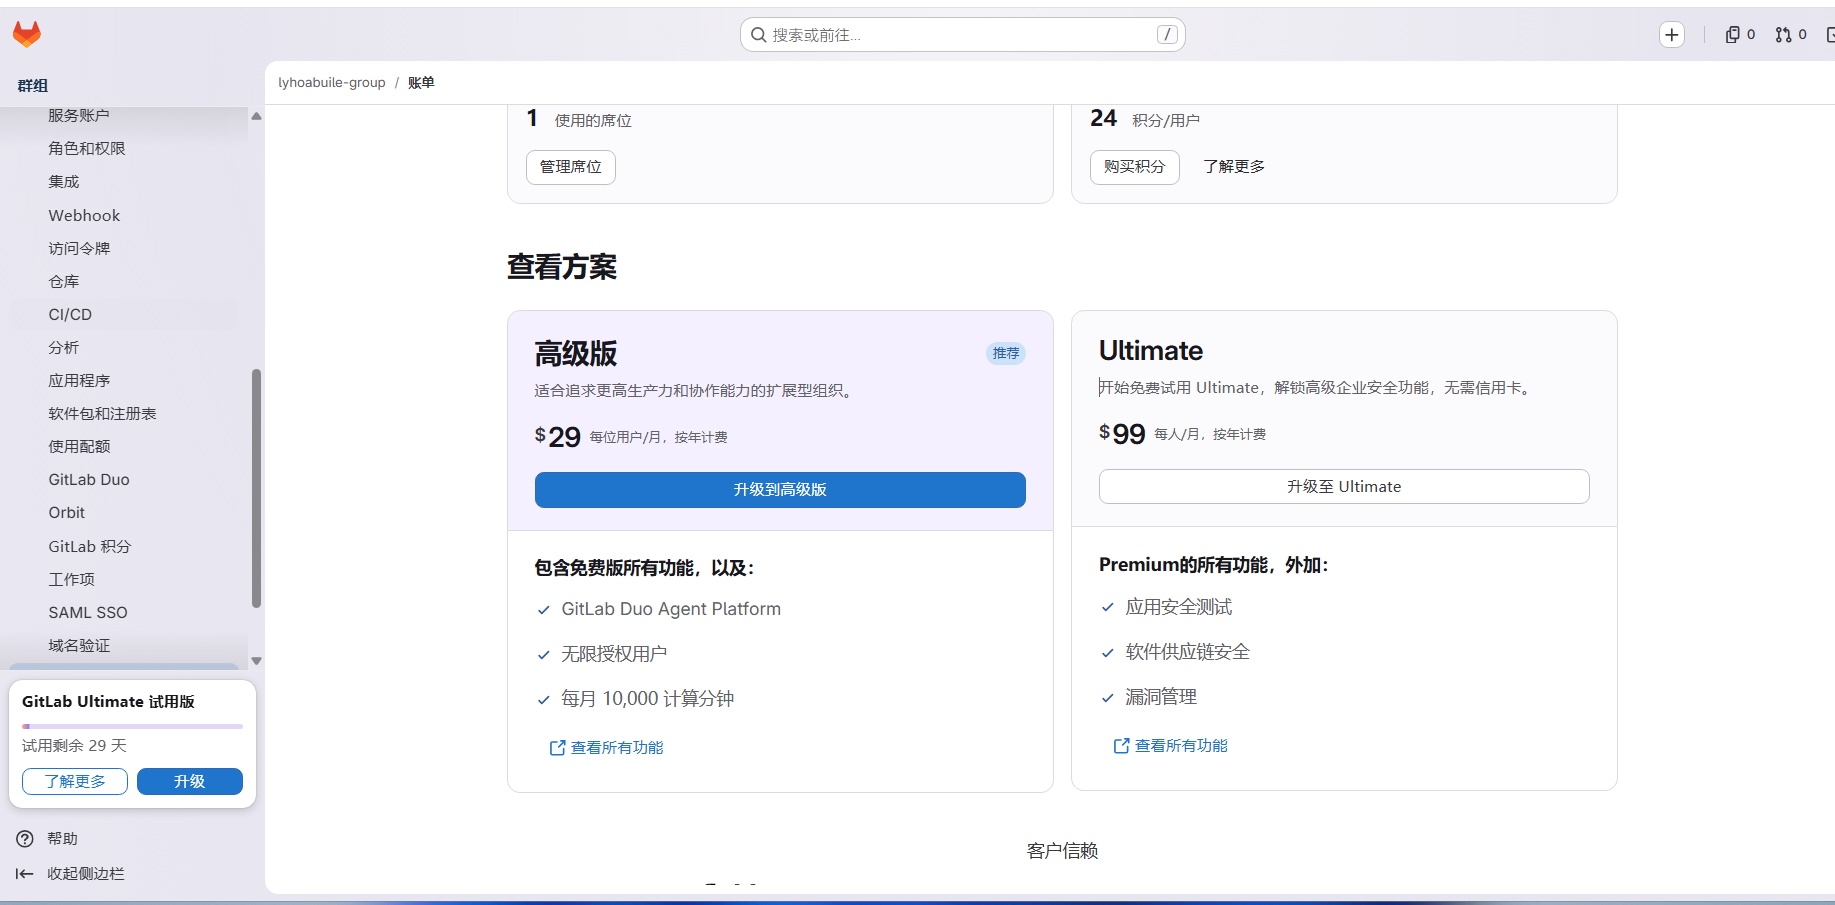Open the merge requests counter icon
1835x905 pixels.
tap(1791, 35)
